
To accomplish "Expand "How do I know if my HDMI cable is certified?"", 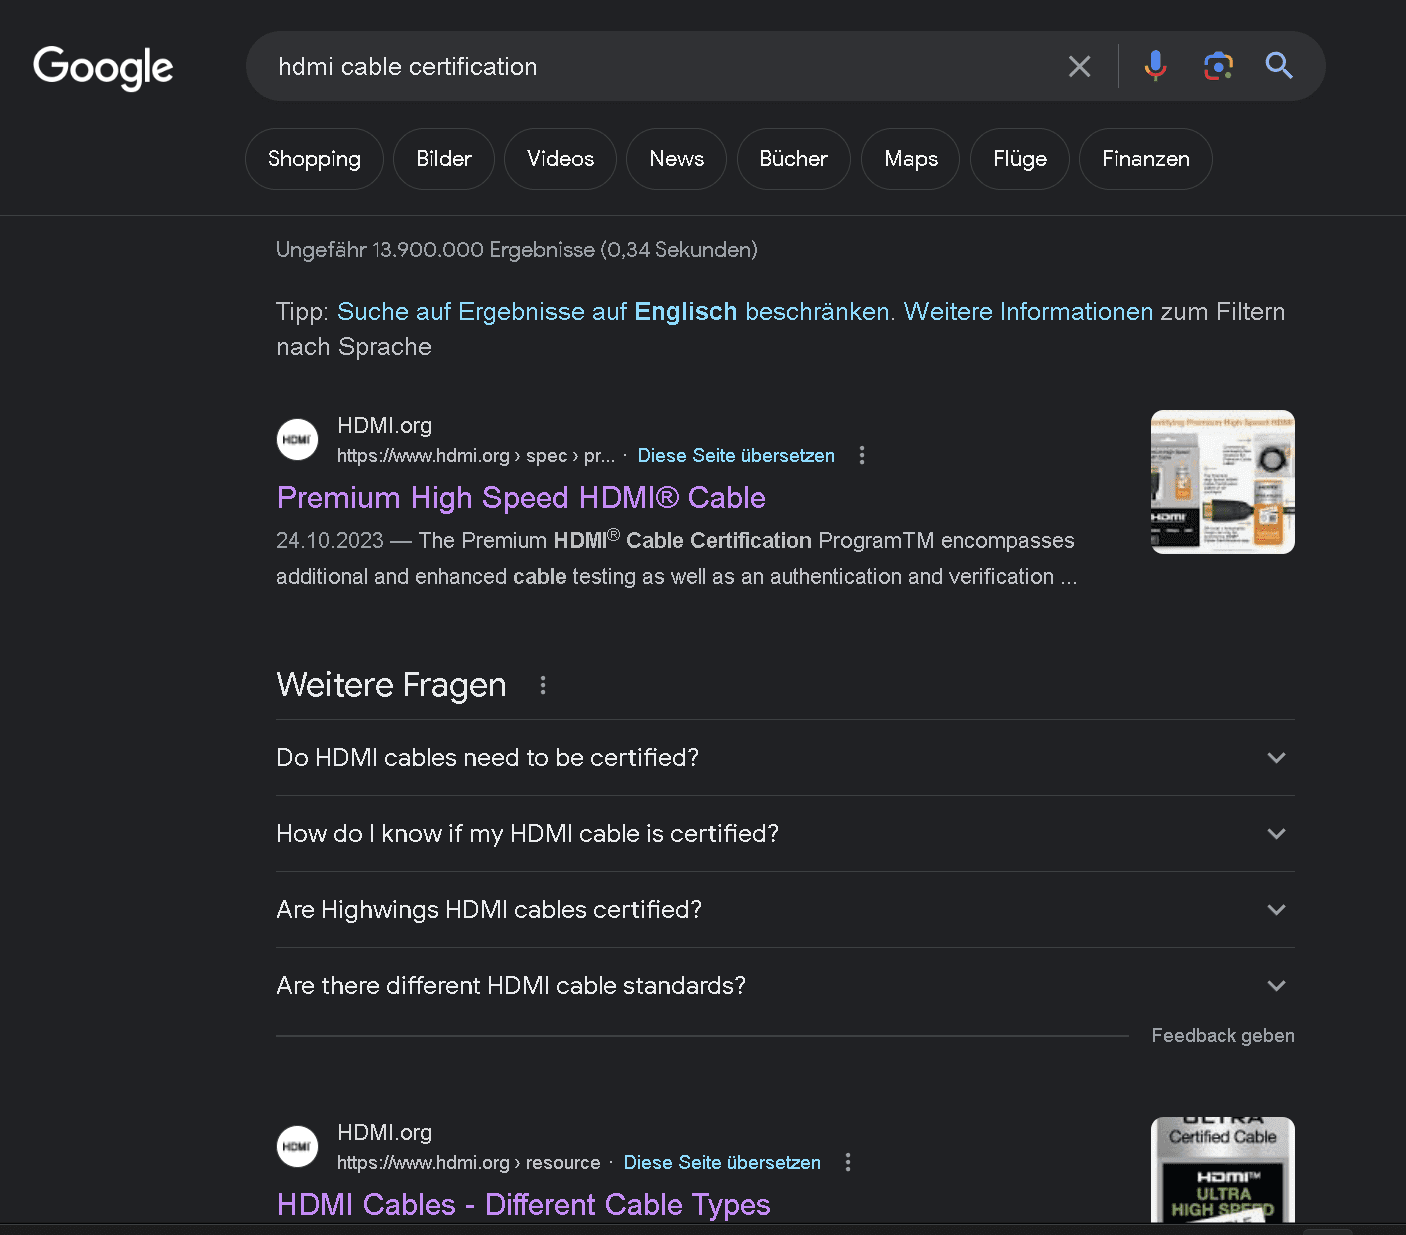I will [1276, 834].
